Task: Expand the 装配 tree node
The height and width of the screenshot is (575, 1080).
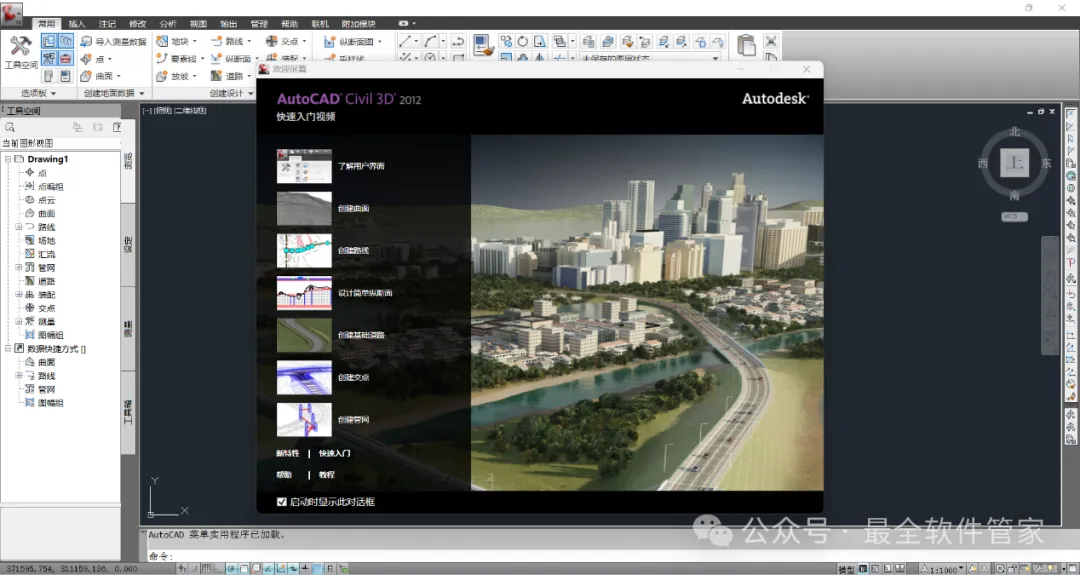Action: (19, 294)
